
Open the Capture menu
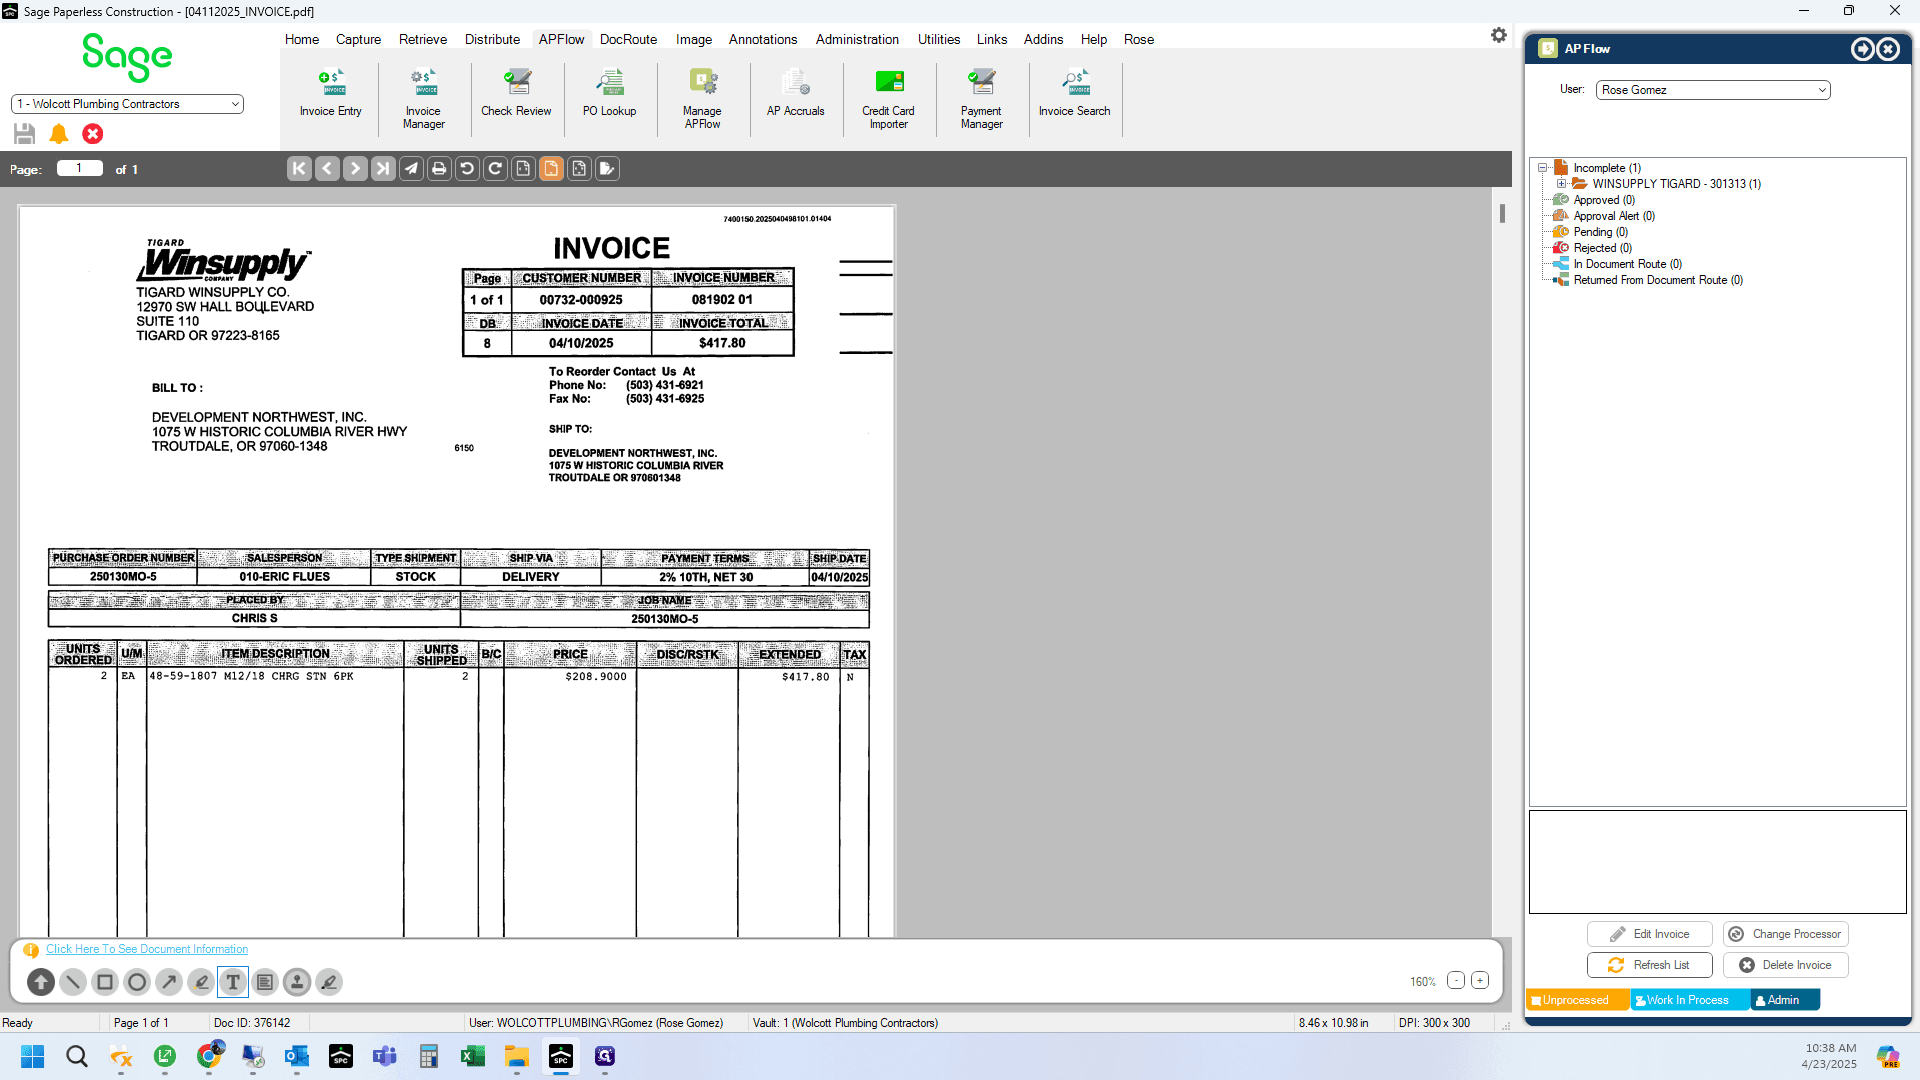pyautogui.click(x=358, y=39)
